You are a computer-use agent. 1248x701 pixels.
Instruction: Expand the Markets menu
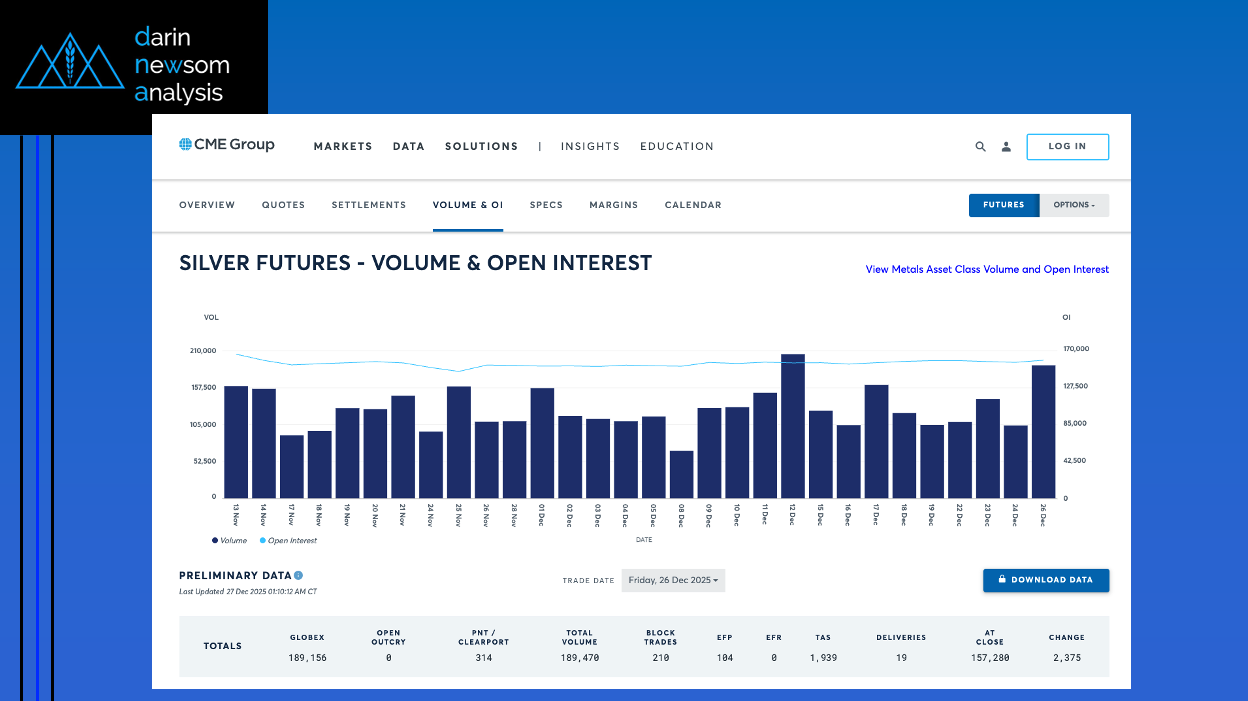coord(343,146)
